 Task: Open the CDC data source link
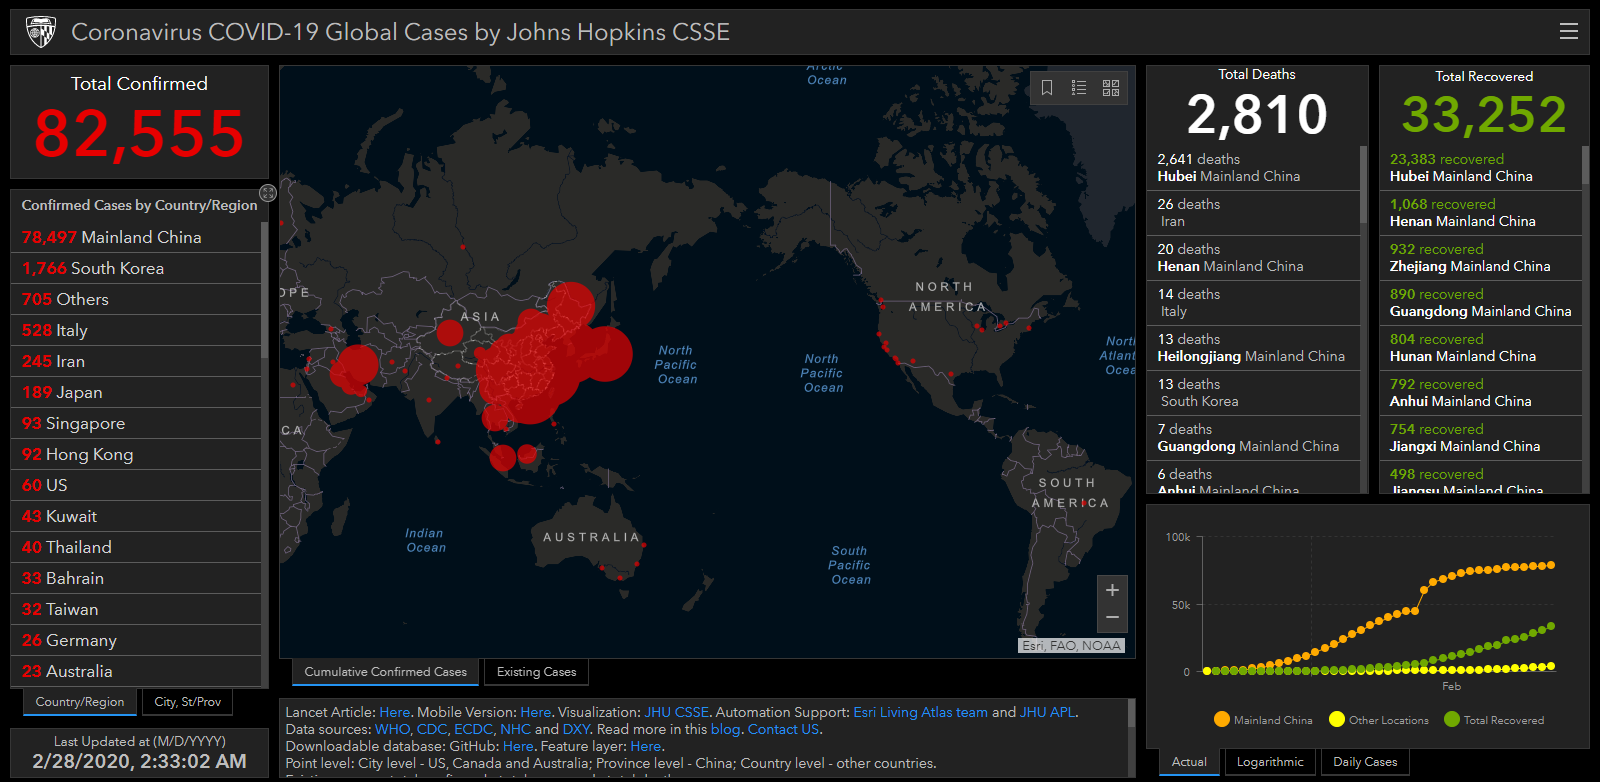432,730
